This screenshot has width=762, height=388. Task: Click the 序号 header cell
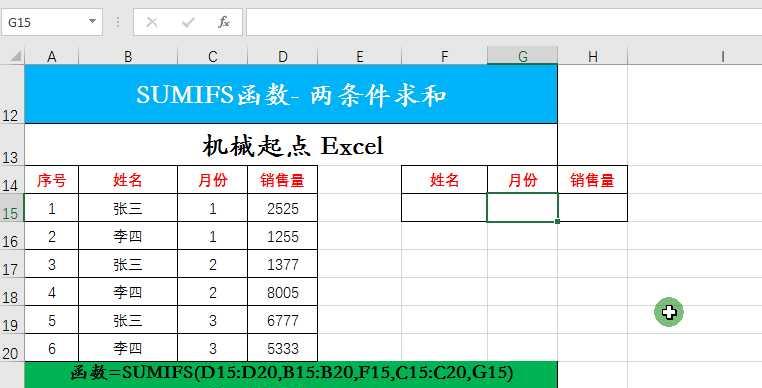(x=51, y=179)
